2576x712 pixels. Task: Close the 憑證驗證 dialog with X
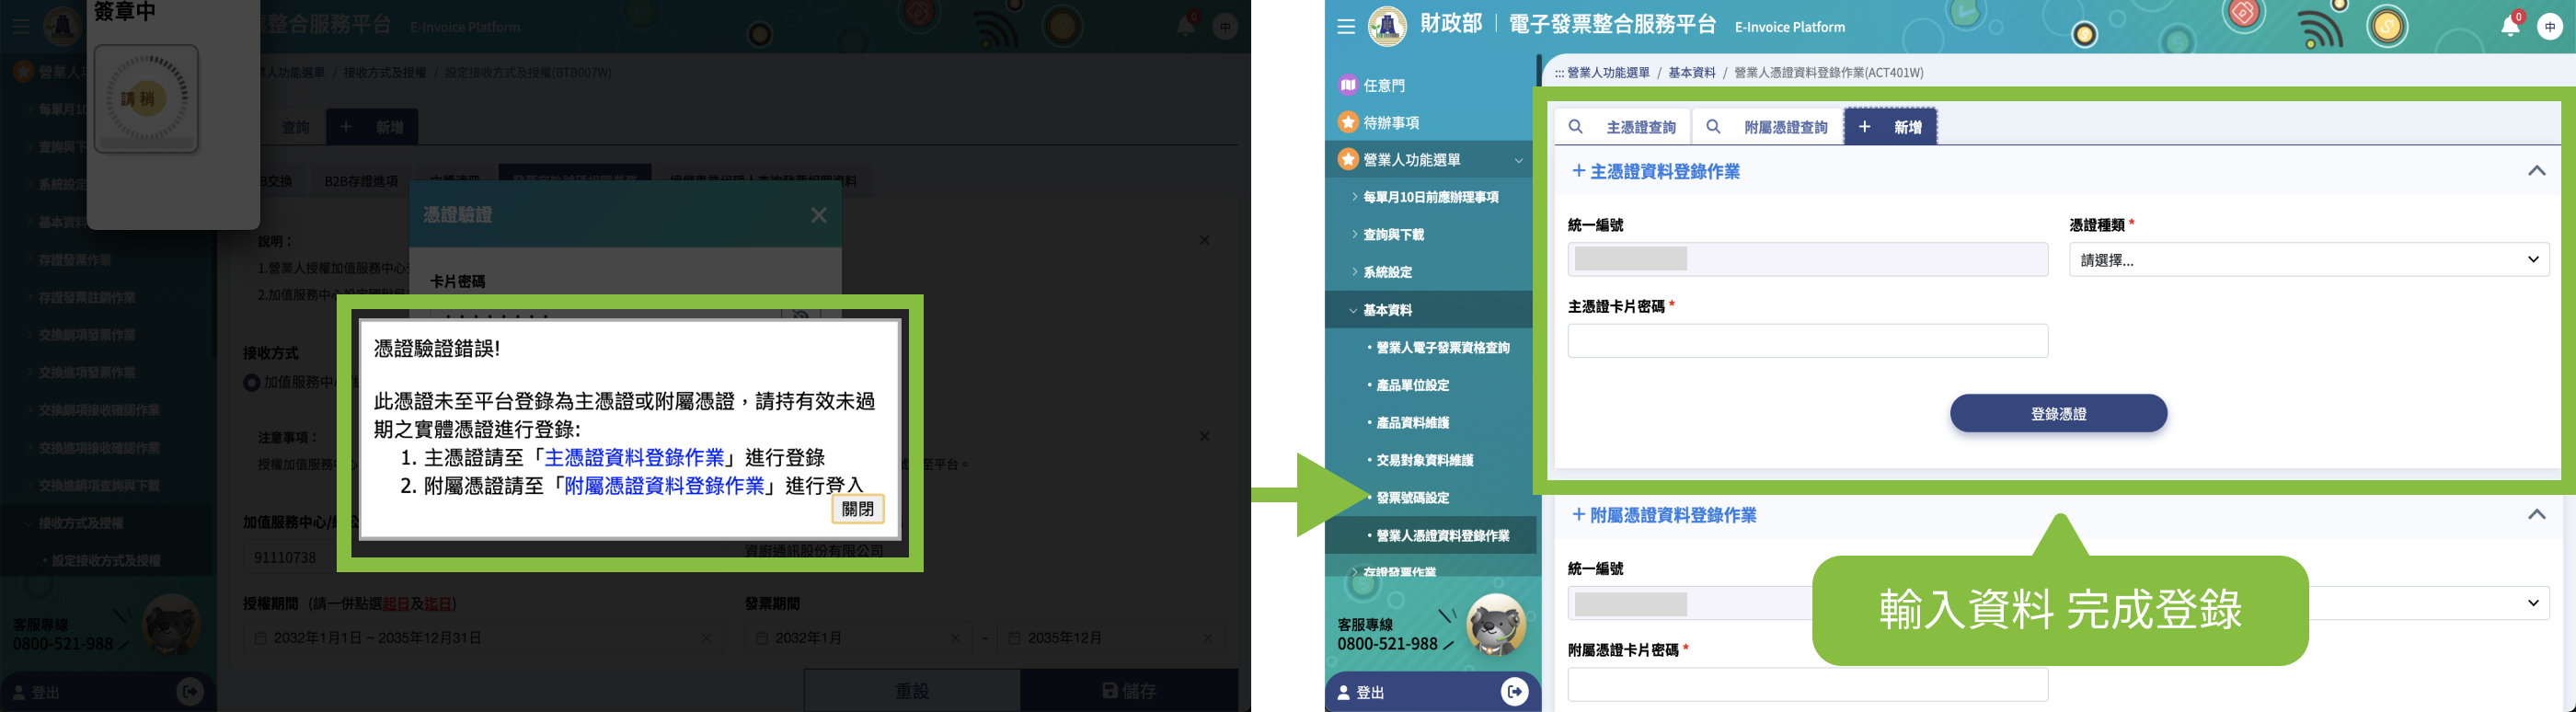point(818,215)
